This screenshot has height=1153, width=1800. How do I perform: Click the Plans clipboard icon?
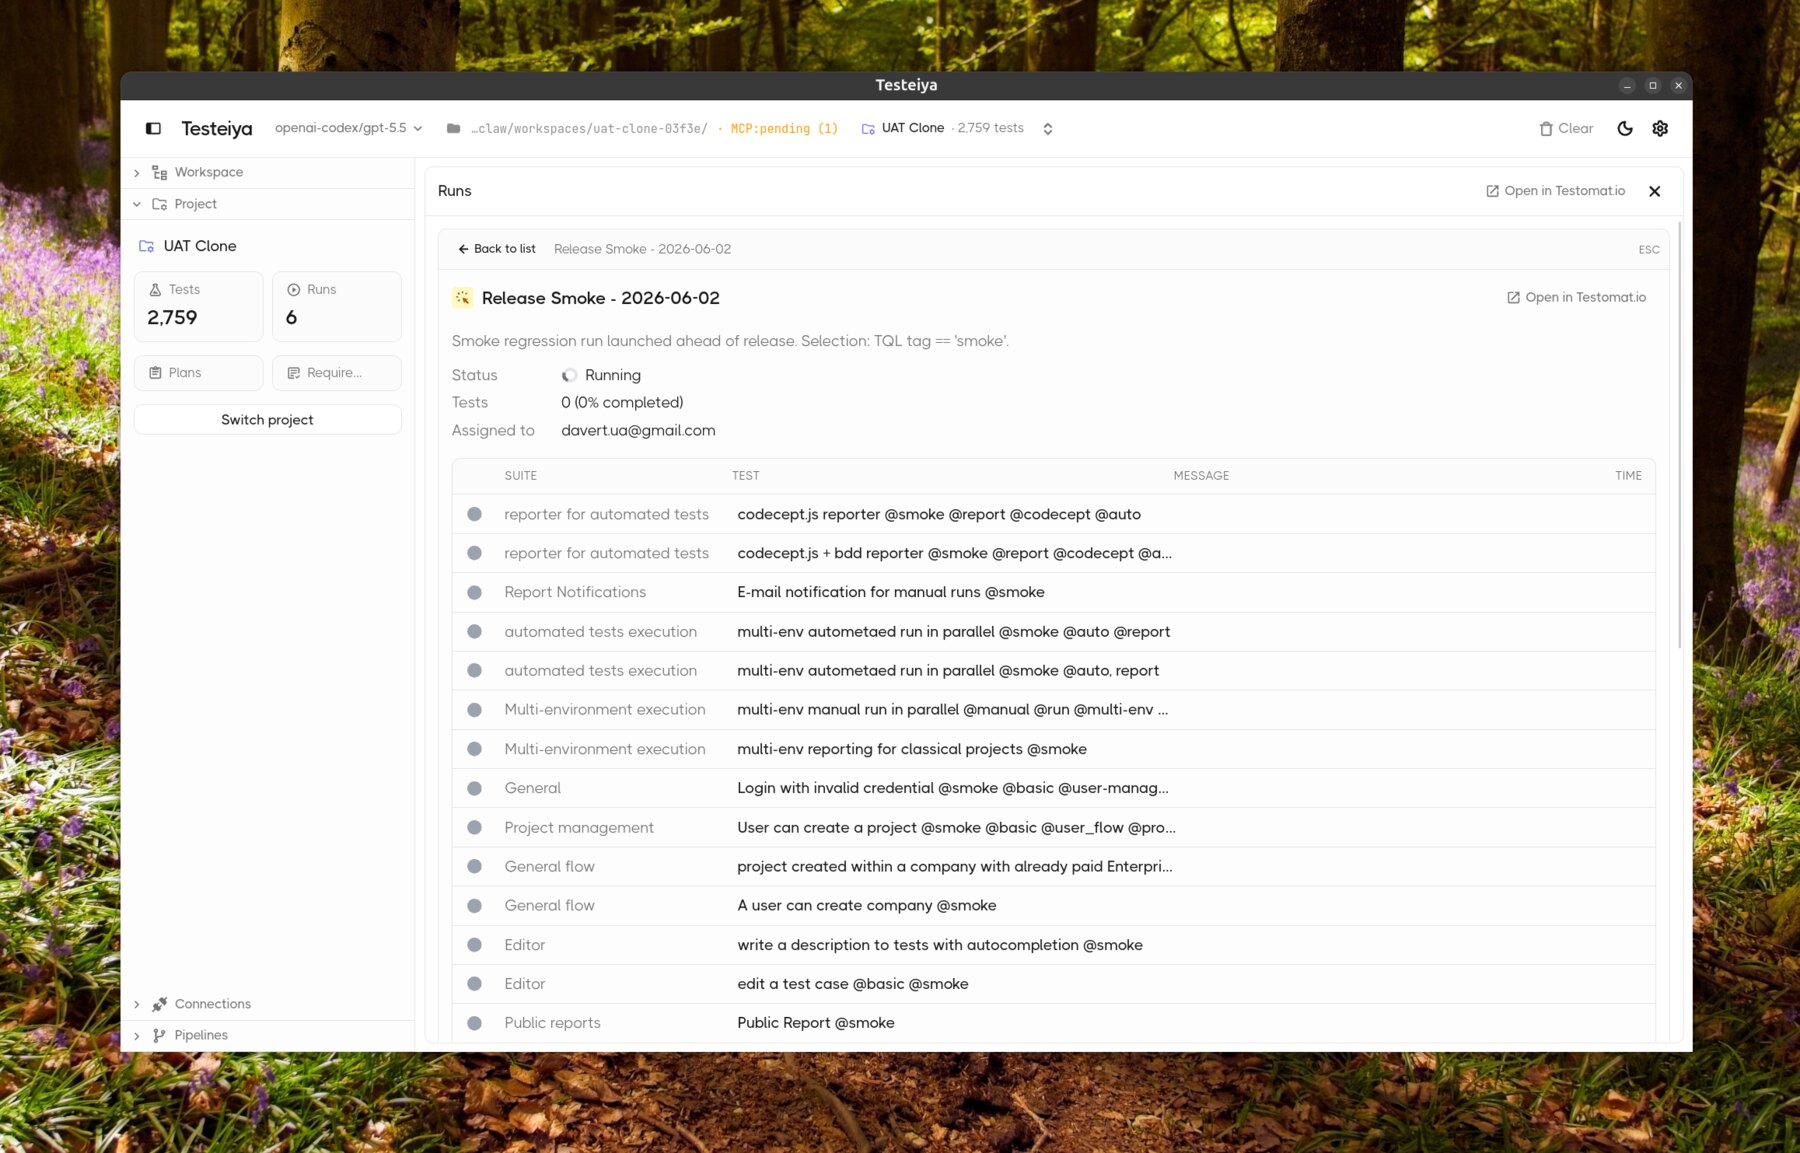(155, 373)
